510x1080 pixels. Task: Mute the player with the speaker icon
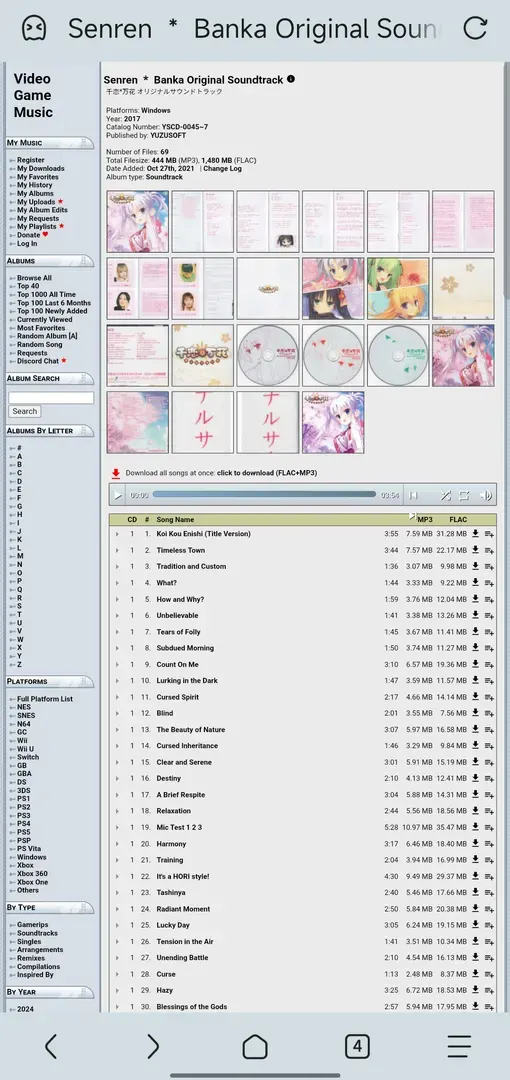[485, 495]
